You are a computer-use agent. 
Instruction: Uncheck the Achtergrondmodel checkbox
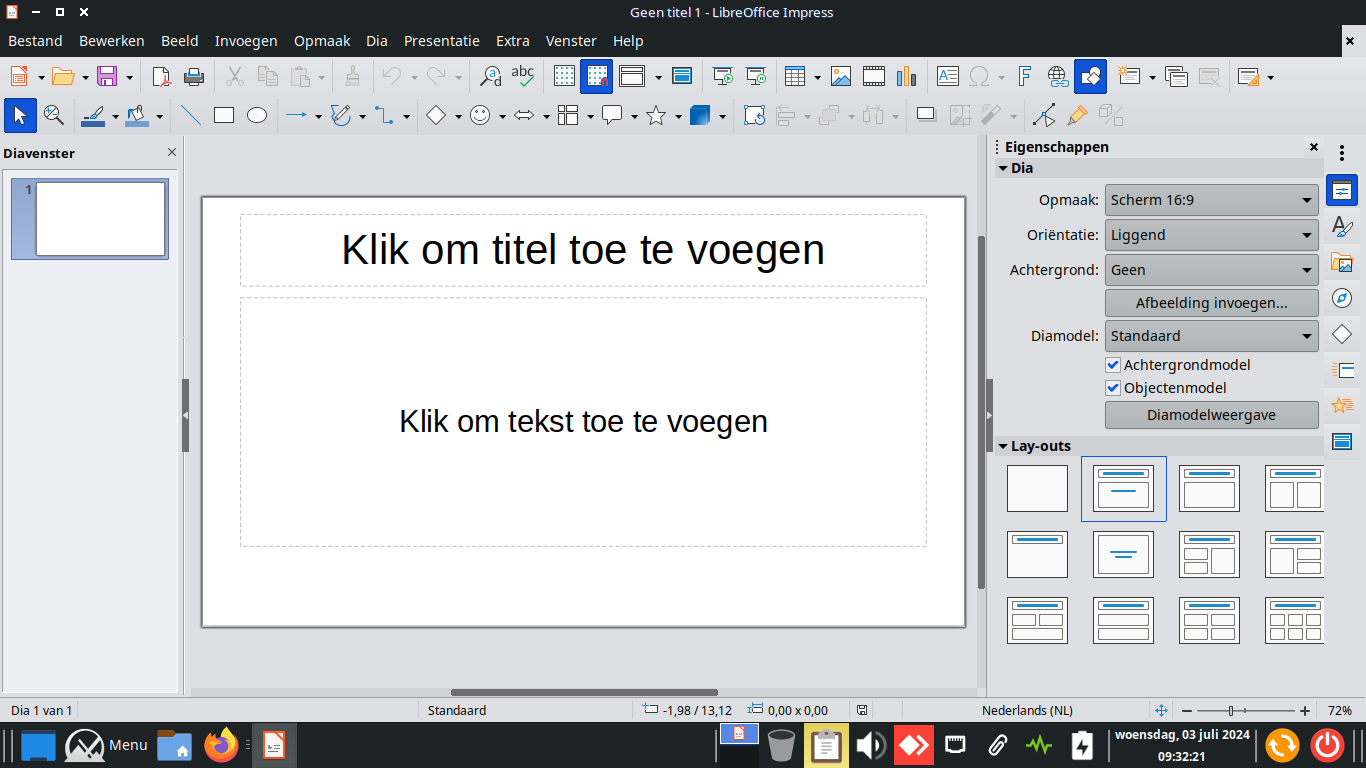pos(1113,365)
